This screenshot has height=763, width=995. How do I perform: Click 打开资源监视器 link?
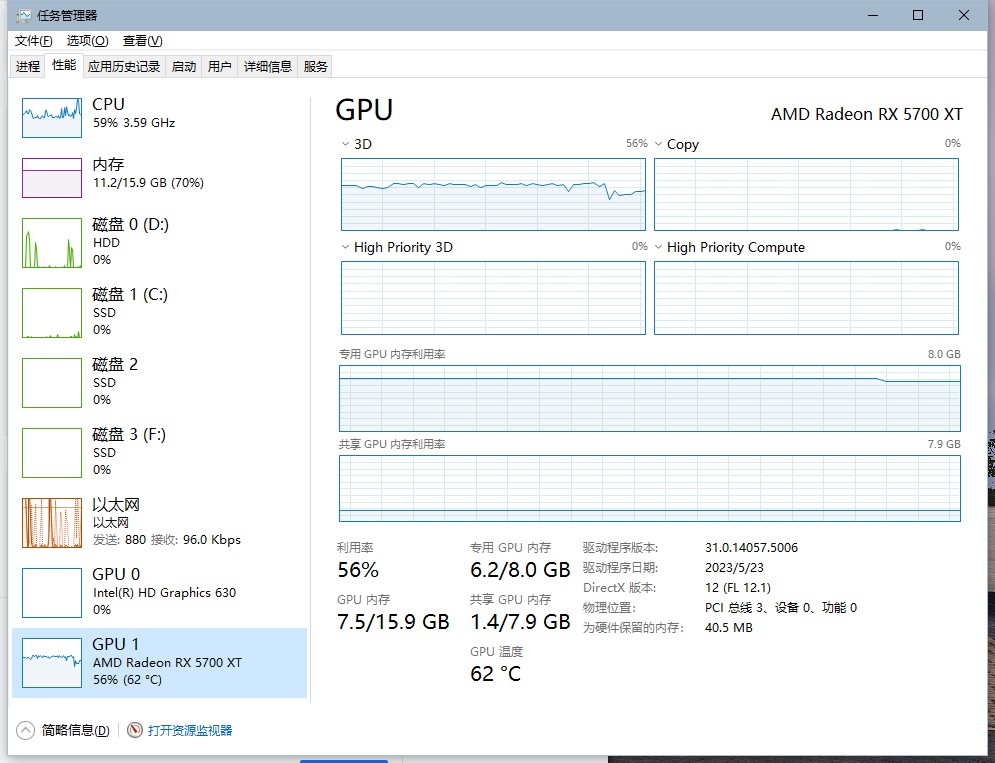(190, 731)
